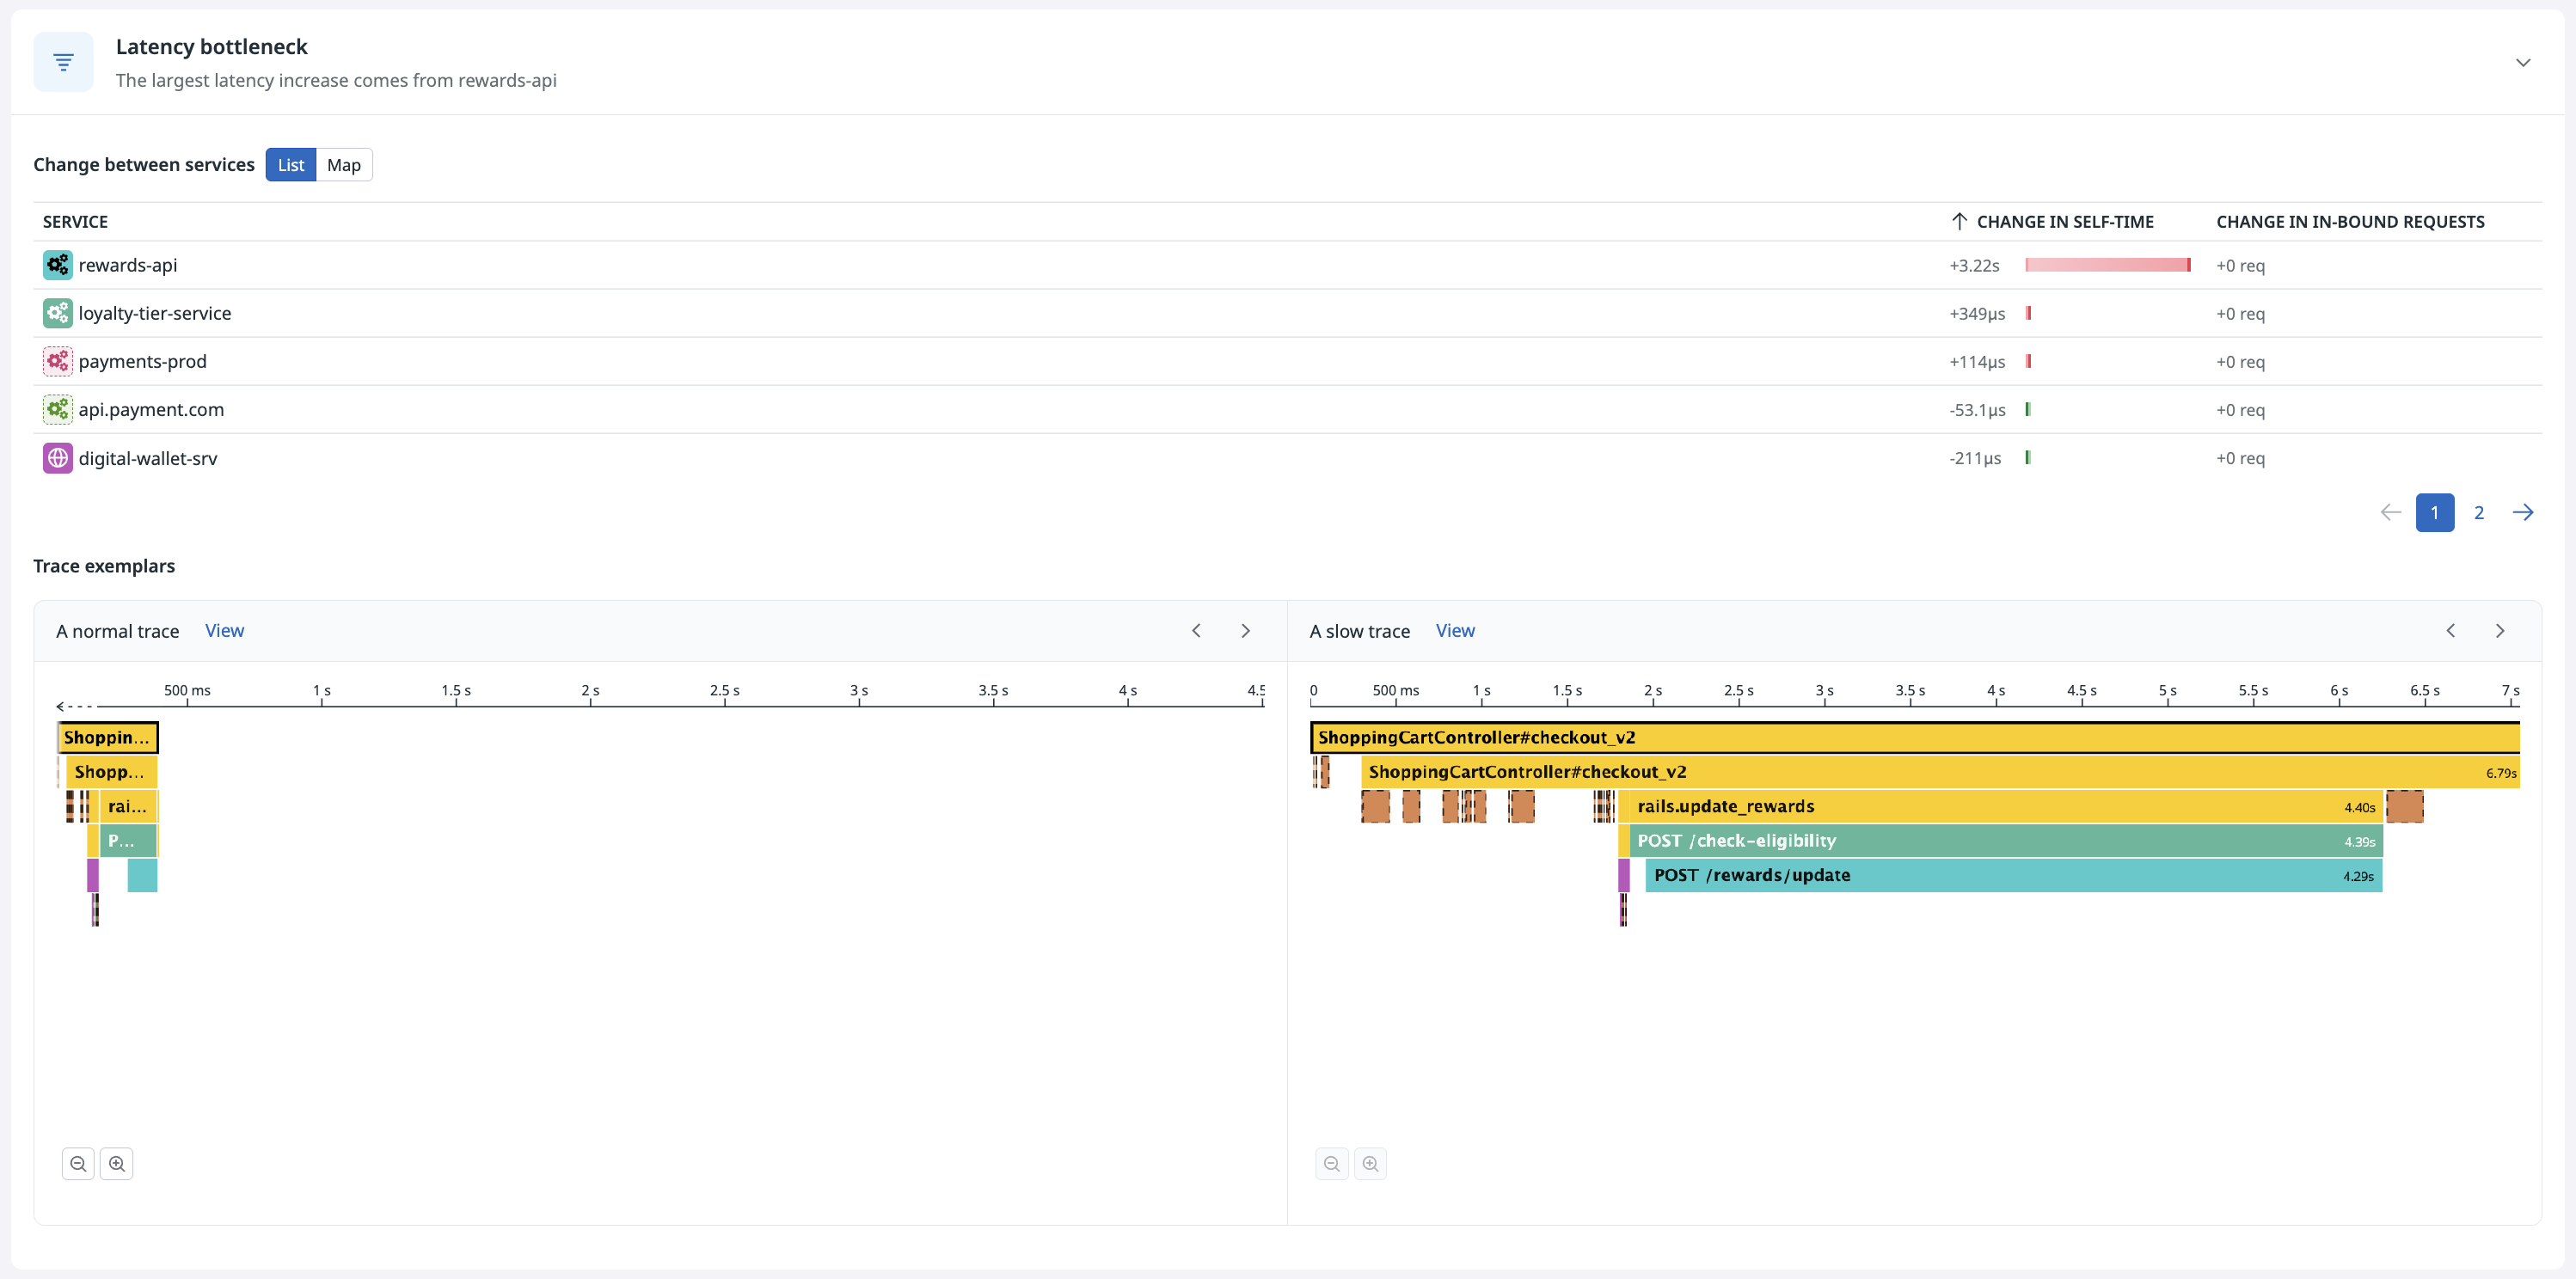Click rewards-api self-time change bar
Screen dimensions: 2576x1279
(x=2107, y=265)
